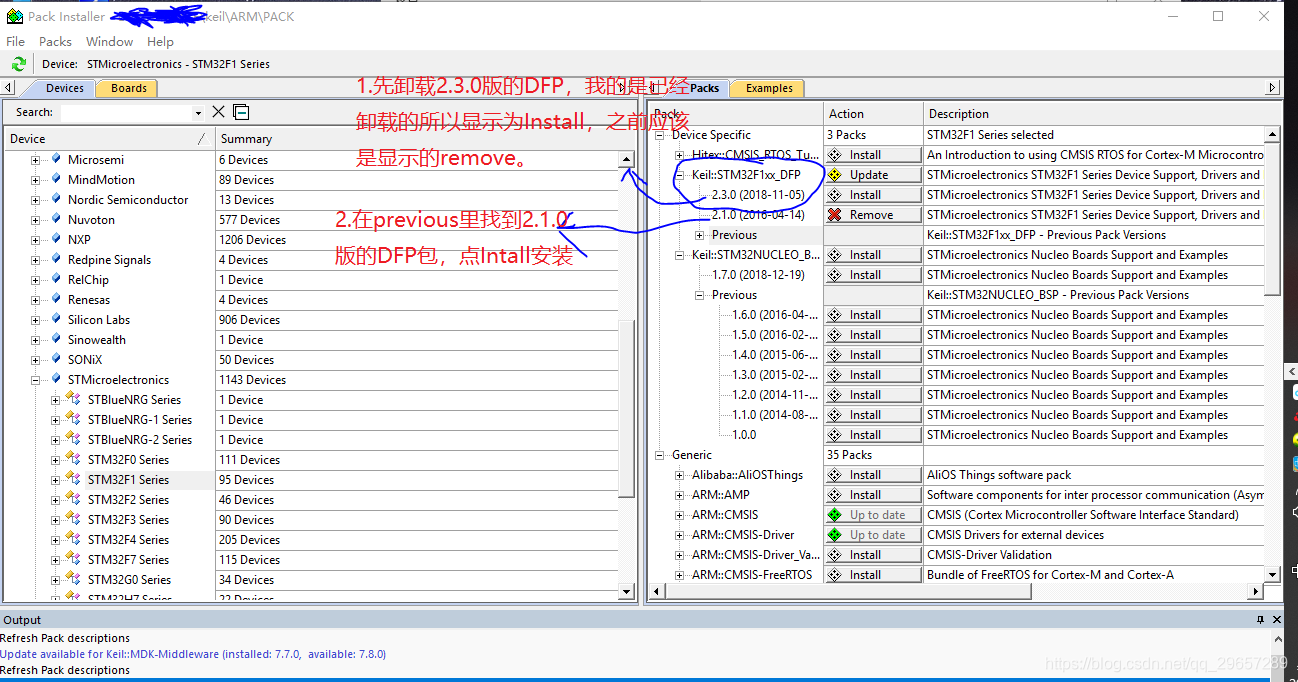Clear the device search with the X icon
This screenshot has width=1298, height=682.
click(219, 112)
